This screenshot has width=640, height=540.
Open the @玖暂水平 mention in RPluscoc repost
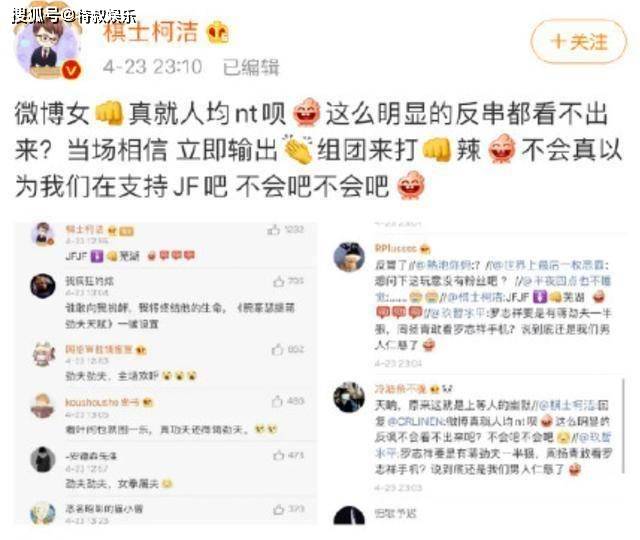pyautogui.click(x=459, y=313)
